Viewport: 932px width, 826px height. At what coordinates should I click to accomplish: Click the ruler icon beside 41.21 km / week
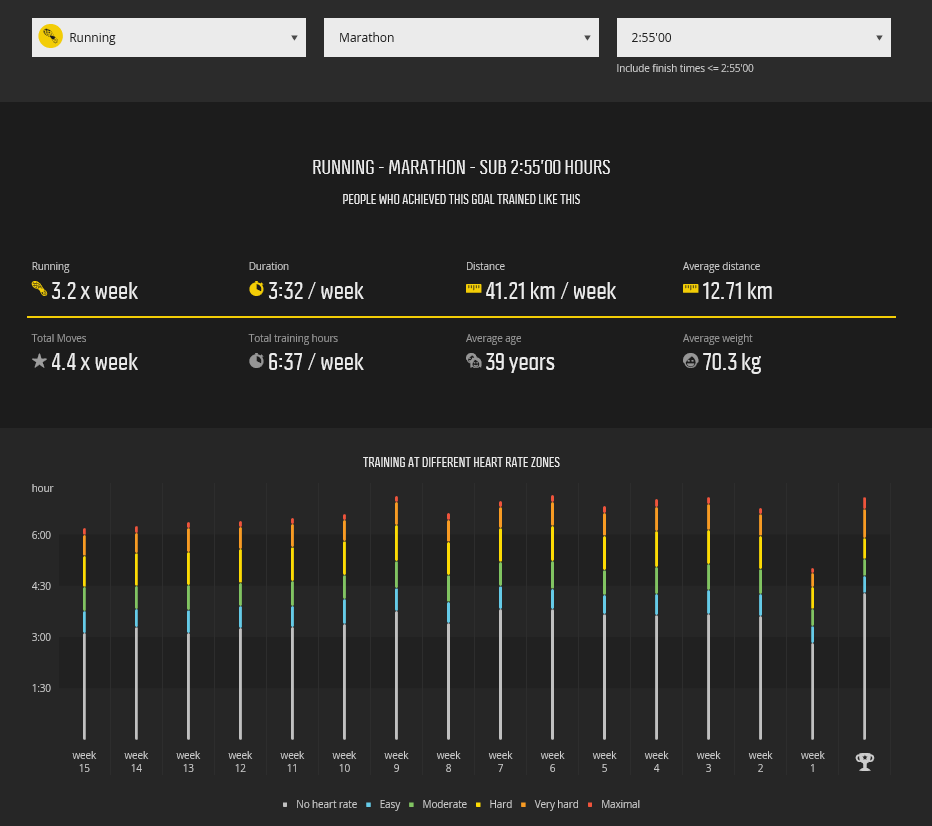(x=474, y=289)
